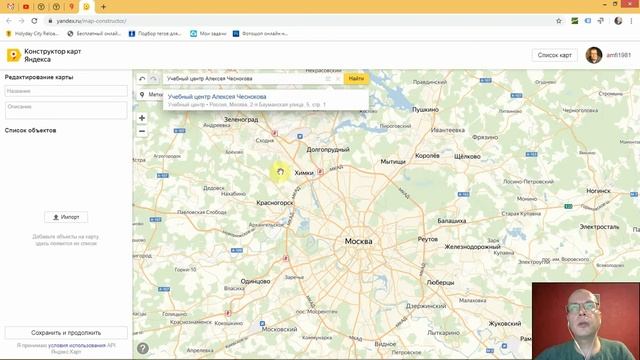640x360 pixels.
Task: Click the yellow Найти search button
Action: 356,78
